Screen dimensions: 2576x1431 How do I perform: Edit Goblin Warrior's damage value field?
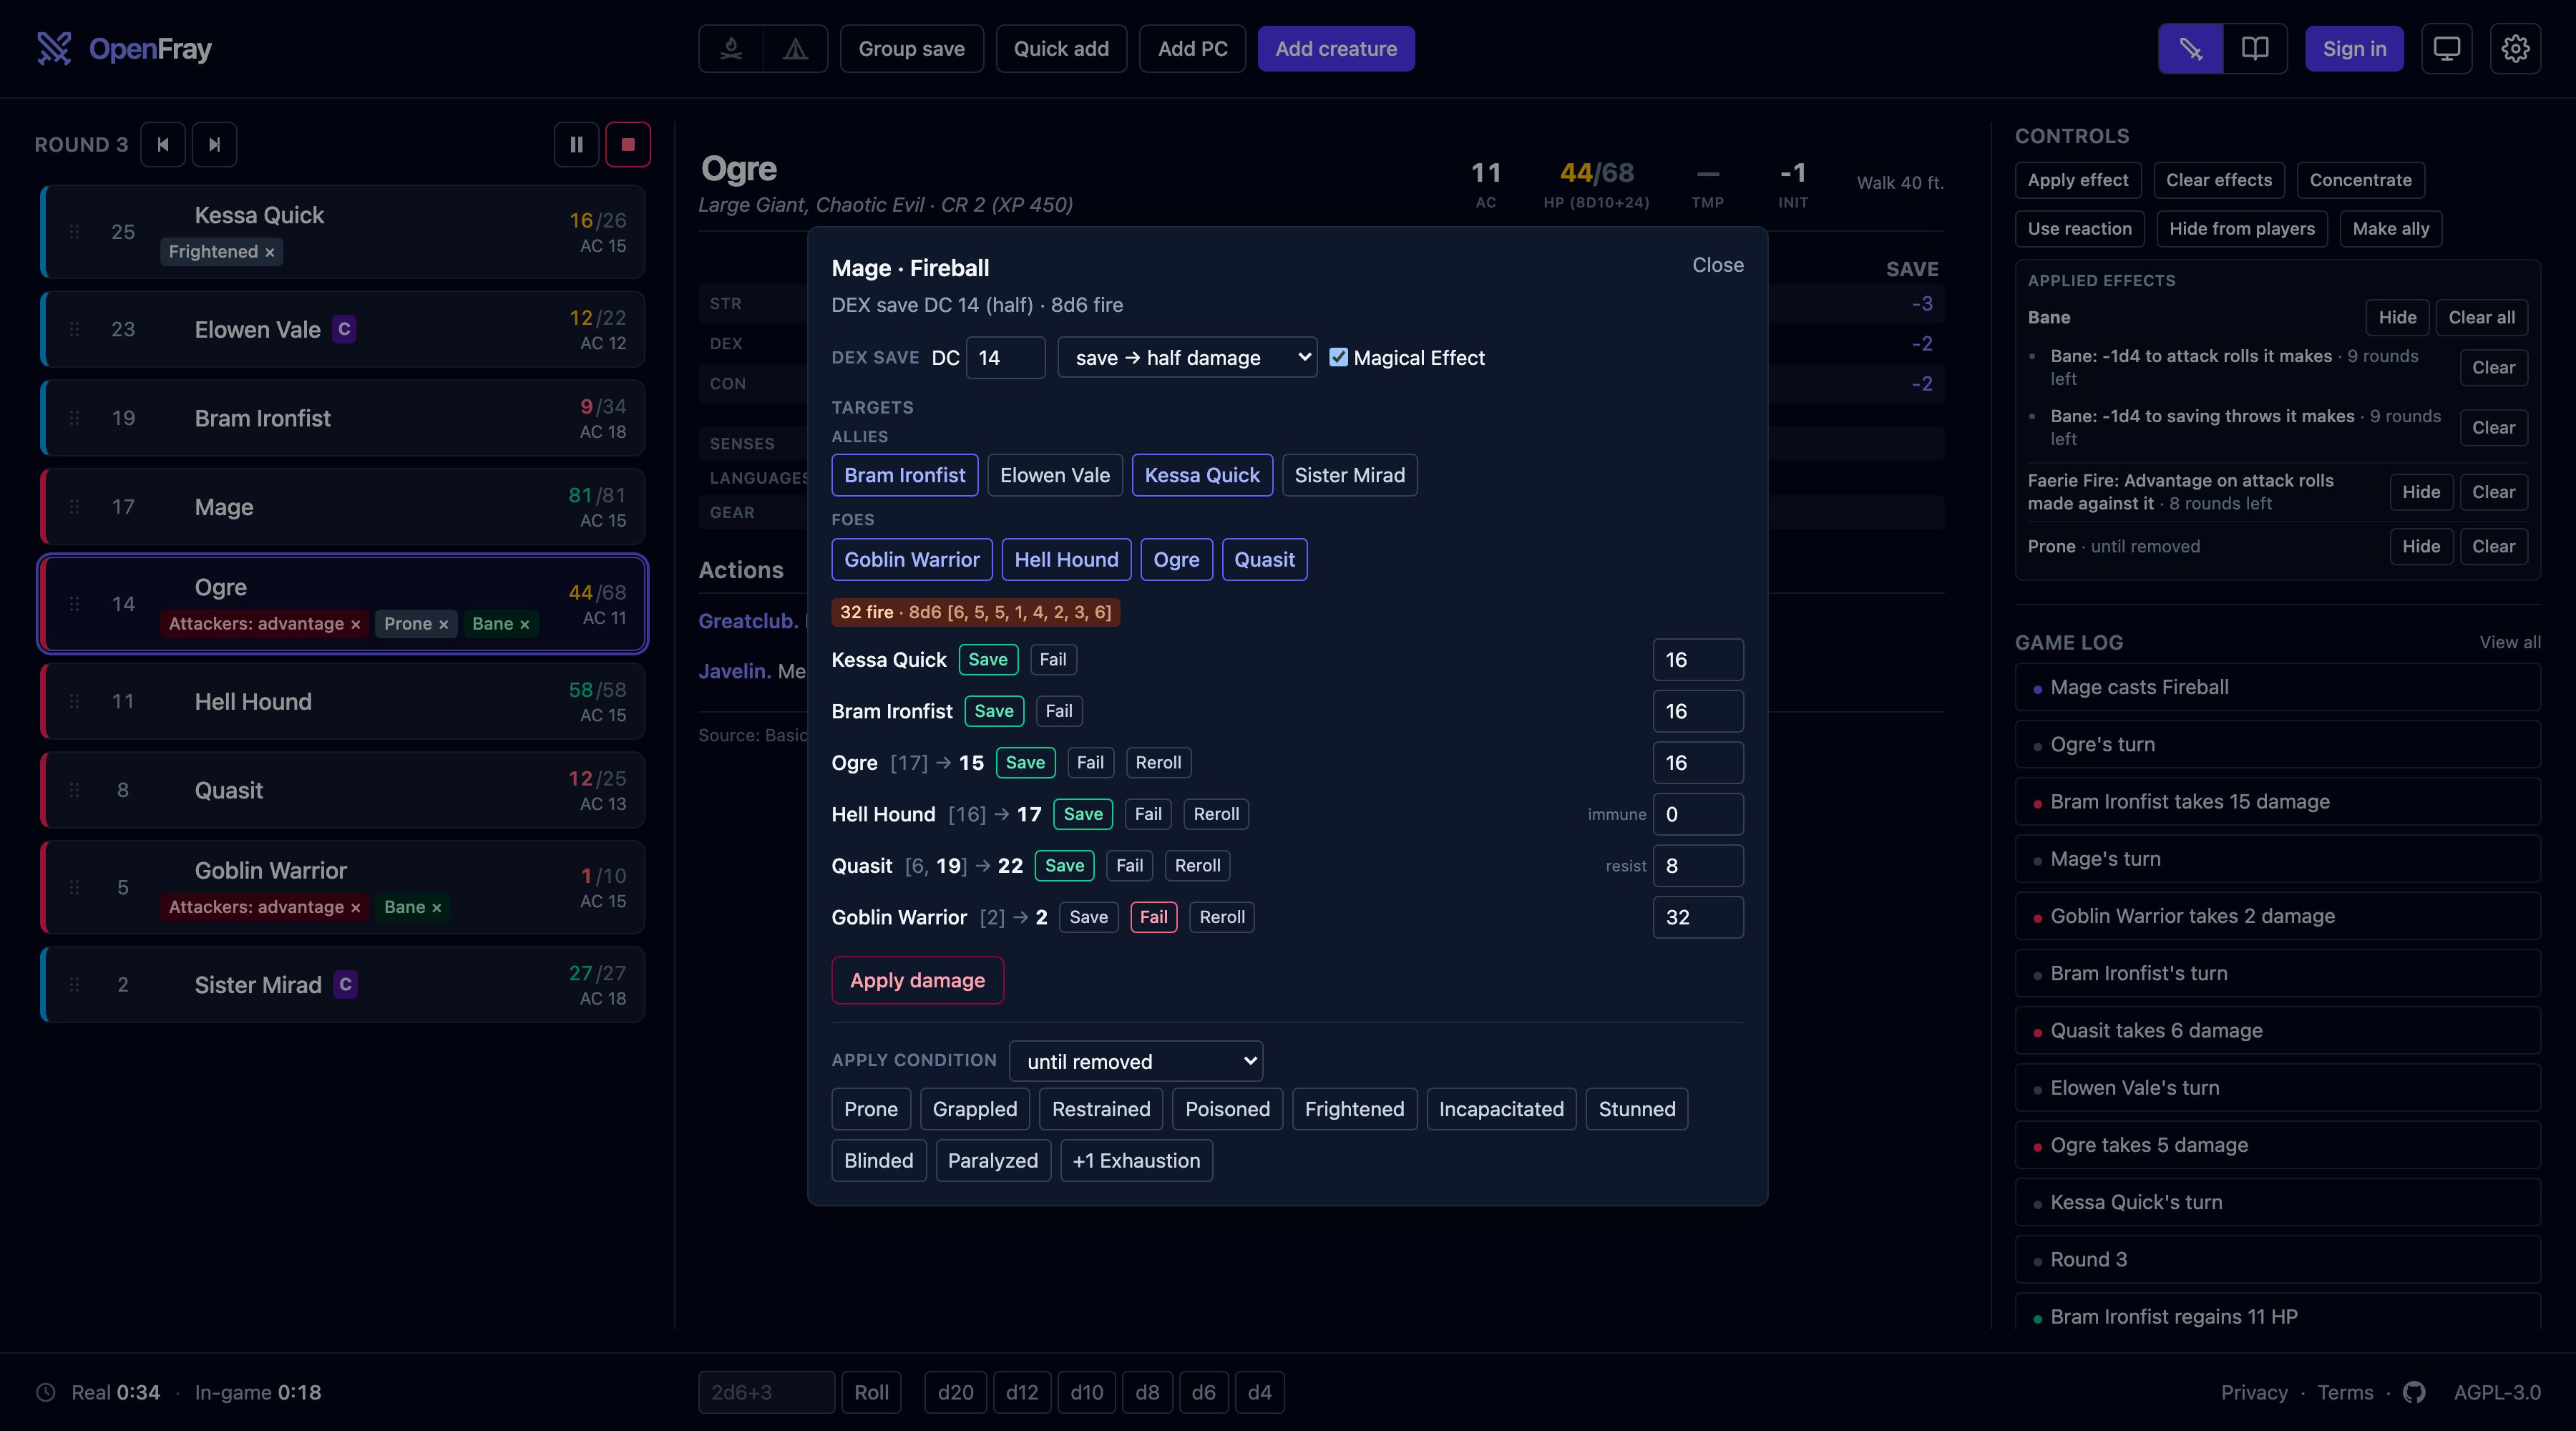click(1698, 917)
